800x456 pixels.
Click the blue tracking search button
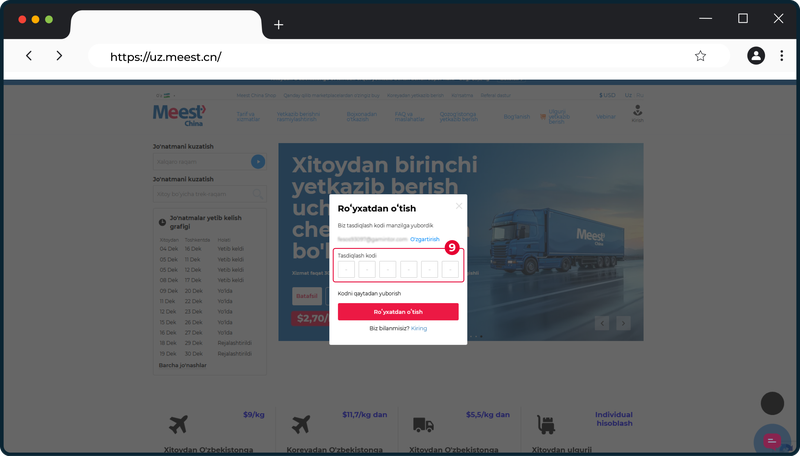tap(258, 162)
